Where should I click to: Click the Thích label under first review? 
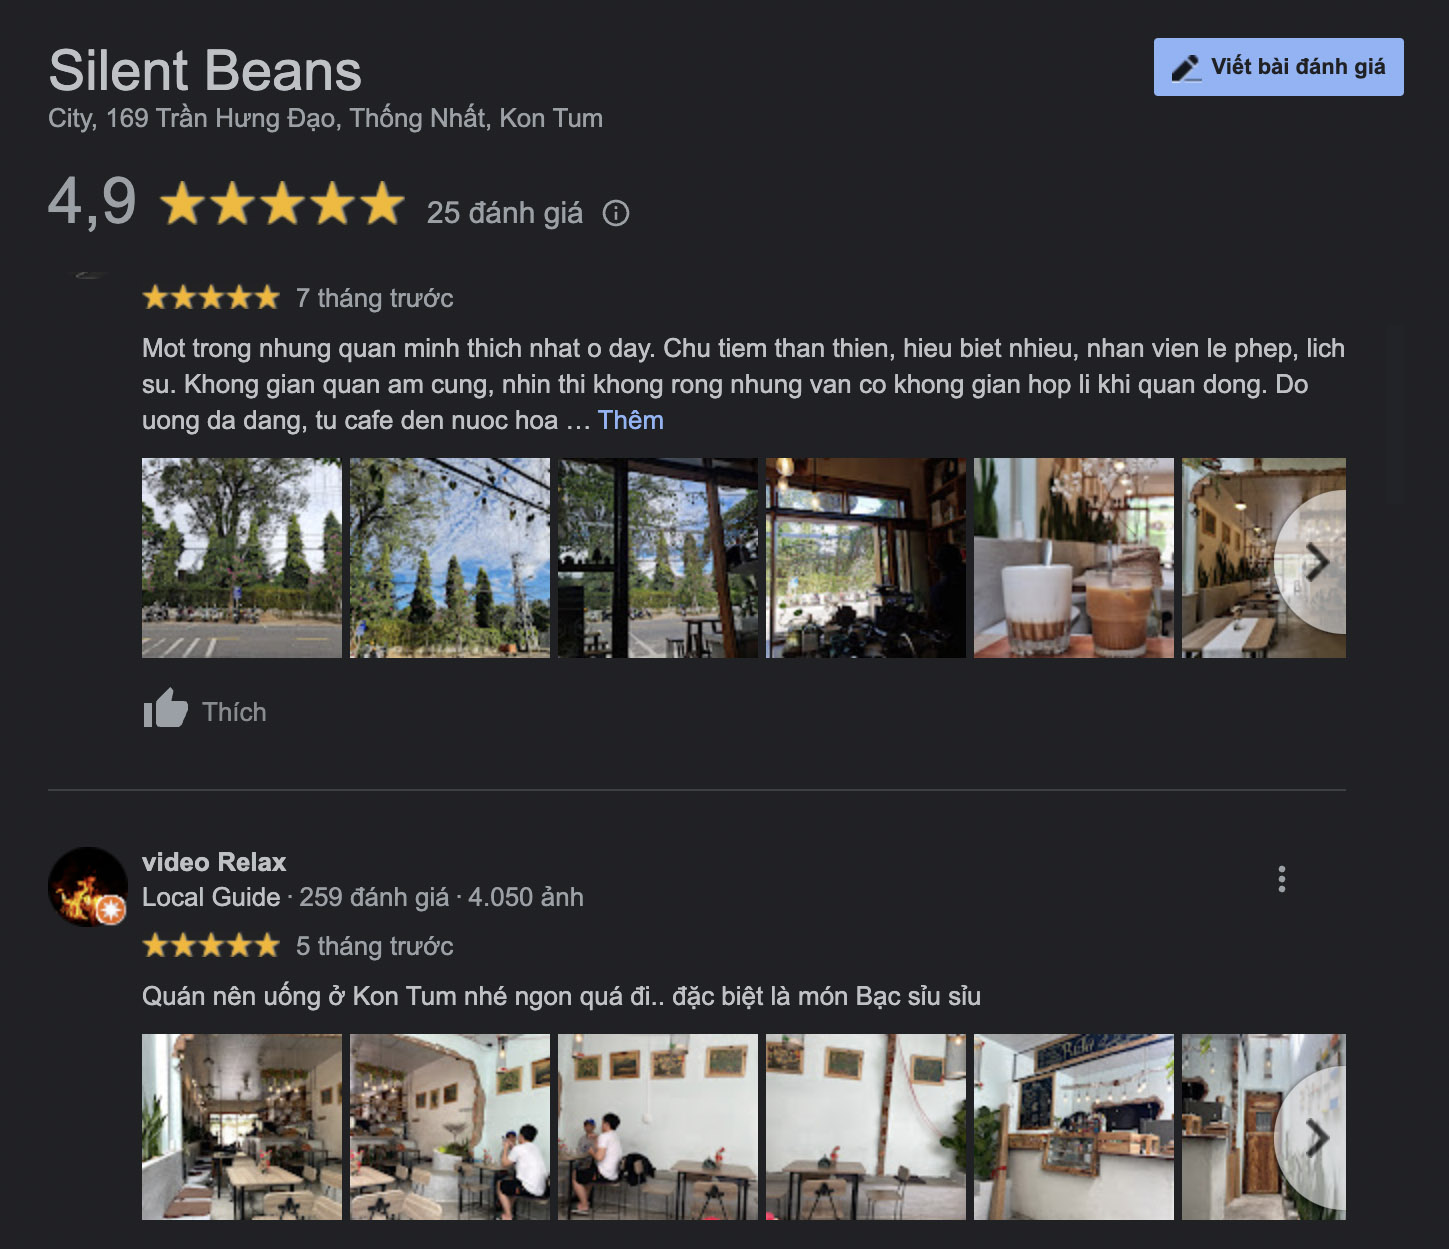(234, 712)
